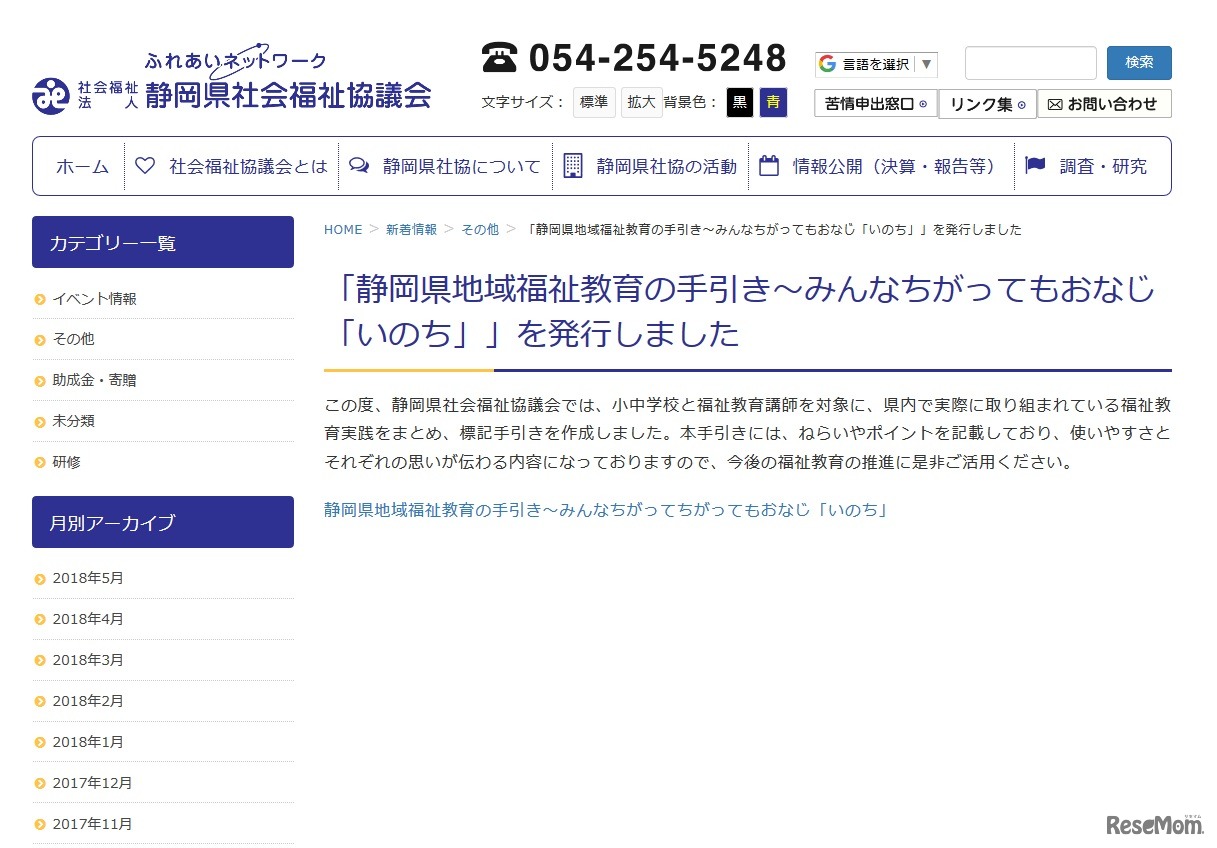The image size is (1217, 848).
Task: Expand the 2018年5月 archive entry
Action: [x=88, y=578]
